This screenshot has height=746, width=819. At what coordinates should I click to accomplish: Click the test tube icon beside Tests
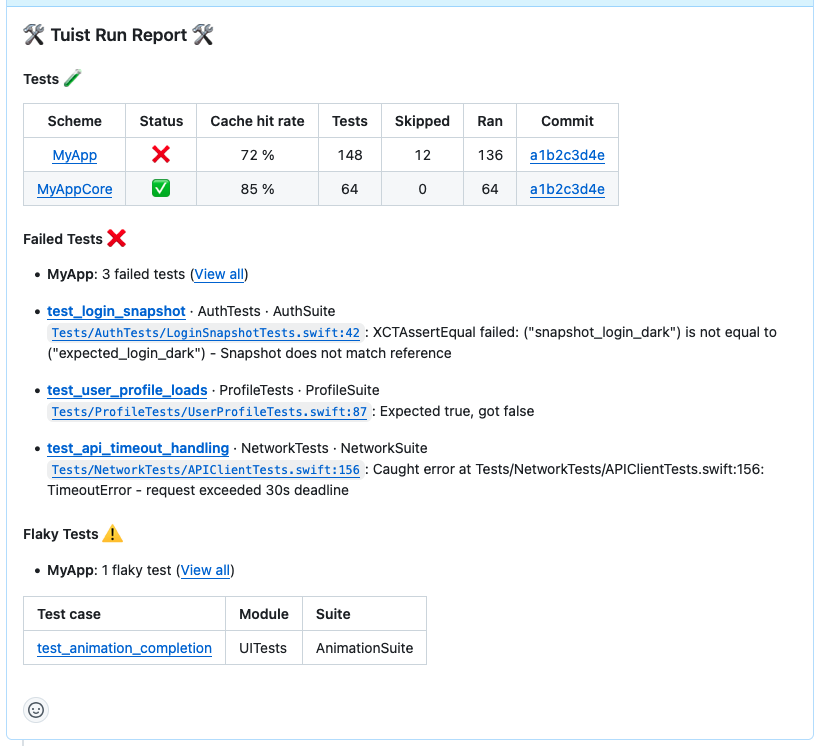click(72, 79)
